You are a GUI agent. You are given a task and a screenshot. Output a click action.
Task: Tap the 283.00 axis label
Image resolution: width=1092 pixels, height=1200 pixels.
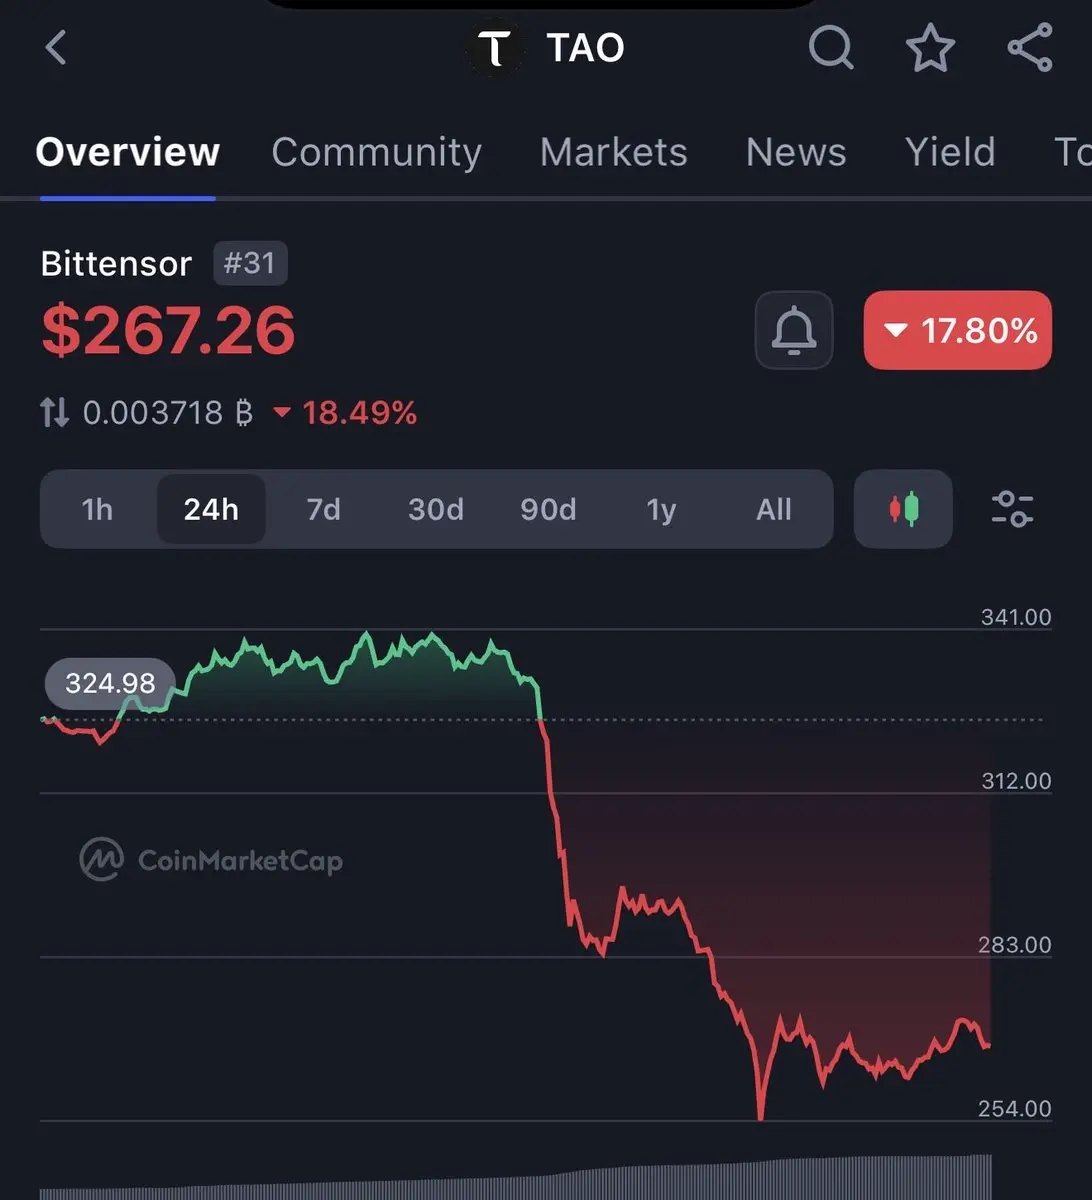[1014, 945]
